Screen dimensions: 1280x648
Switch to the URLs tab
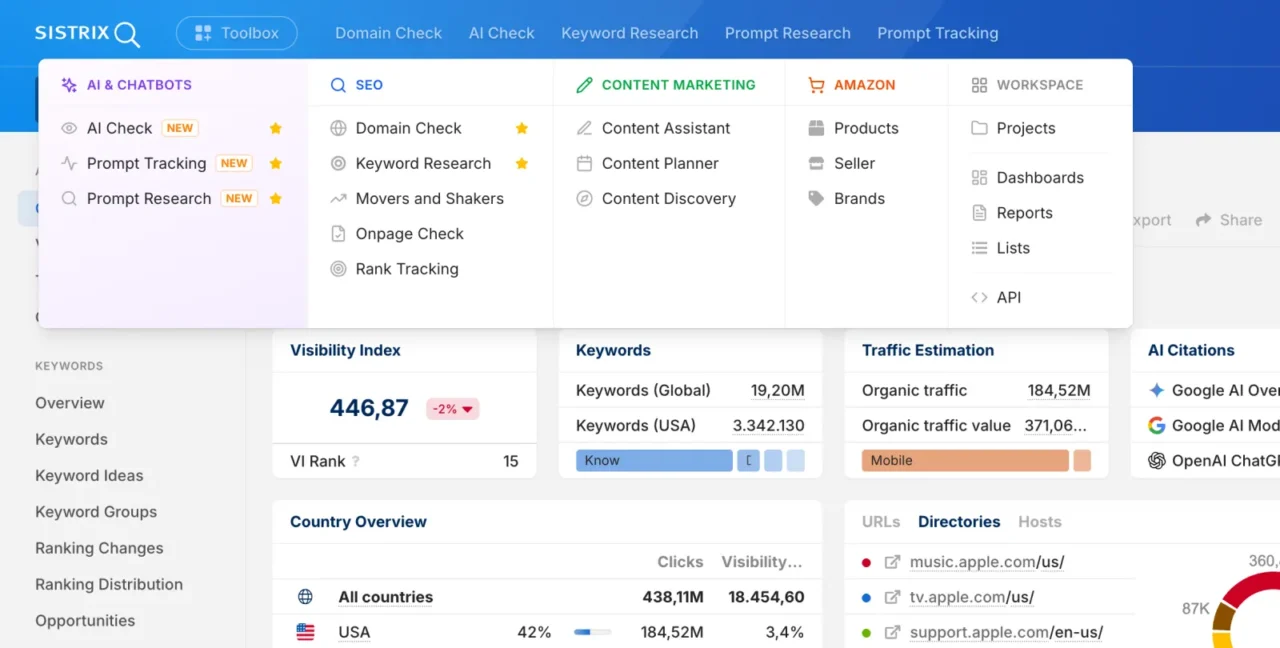(x=881, y=521)
